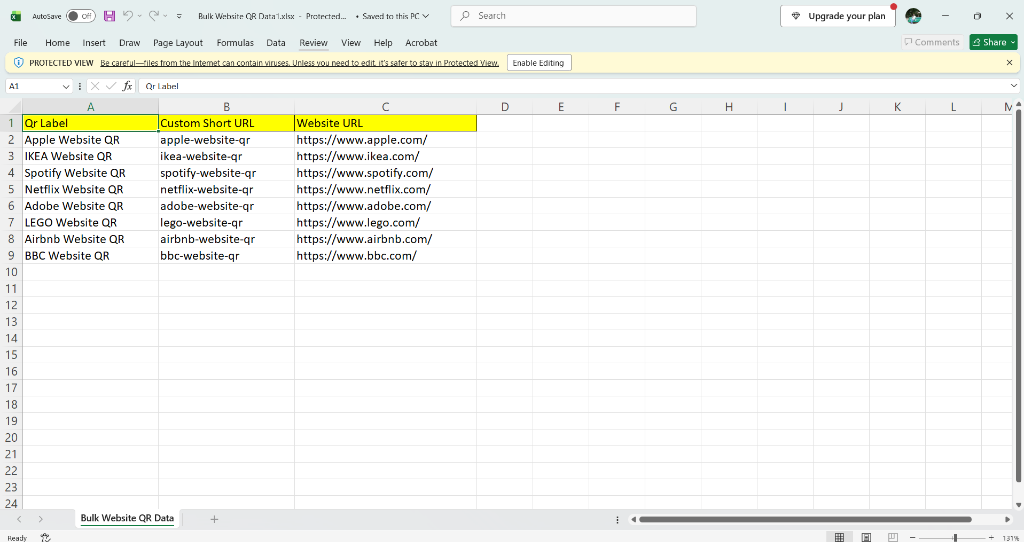1024x542 pixels.
Task: Click the Protected View shield icon
Action: click(x=18, y=63)
